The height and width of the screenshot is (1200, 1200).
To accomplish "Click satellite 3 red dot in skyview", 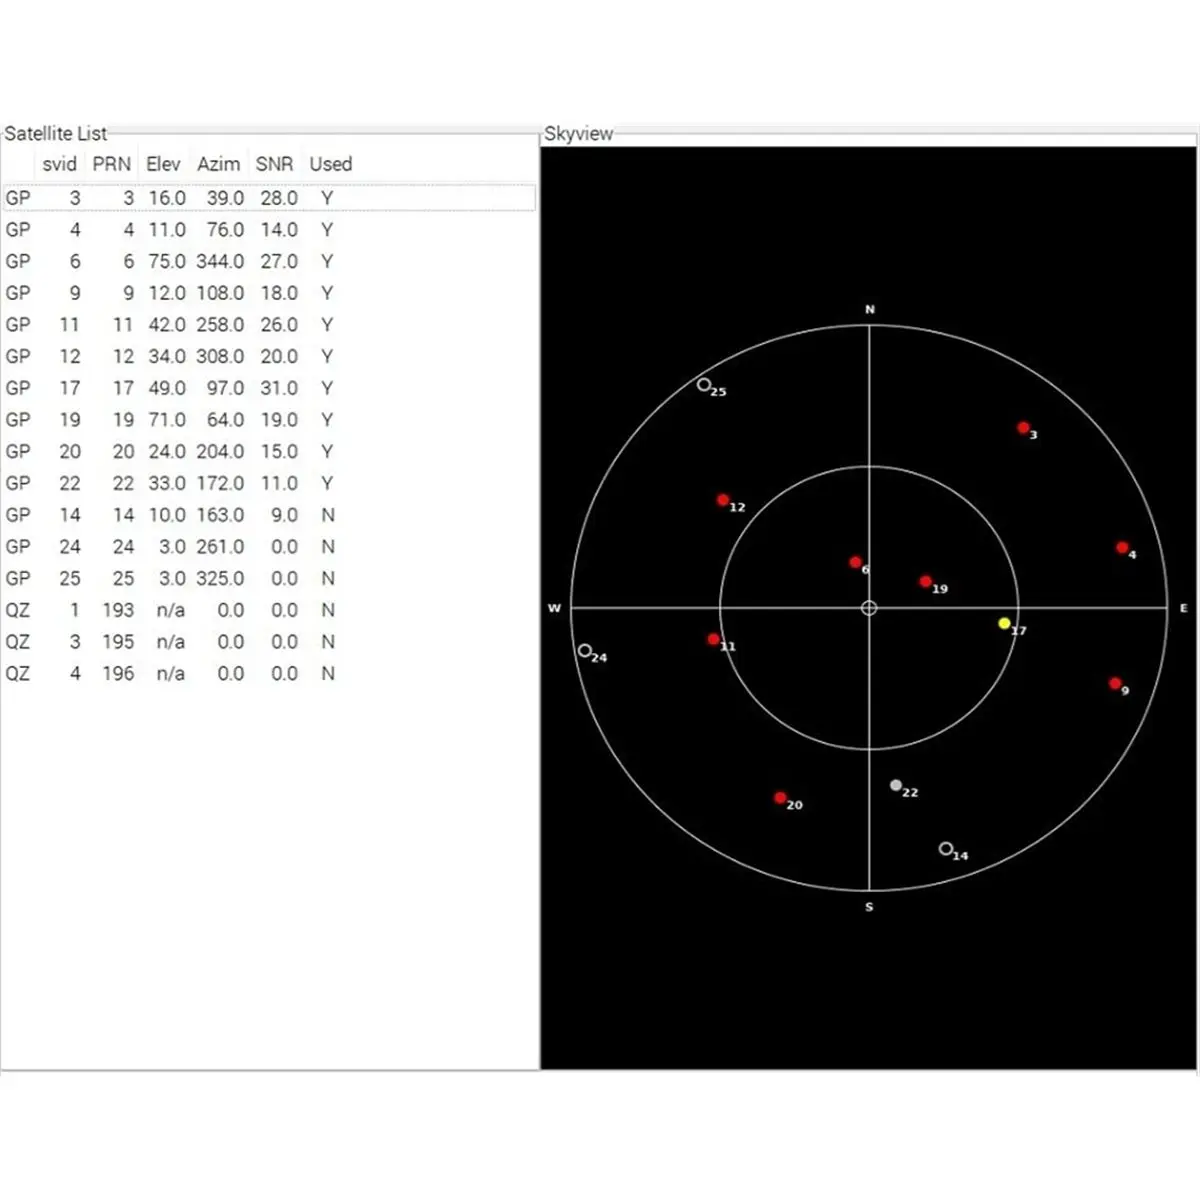I will point(1023,428).
